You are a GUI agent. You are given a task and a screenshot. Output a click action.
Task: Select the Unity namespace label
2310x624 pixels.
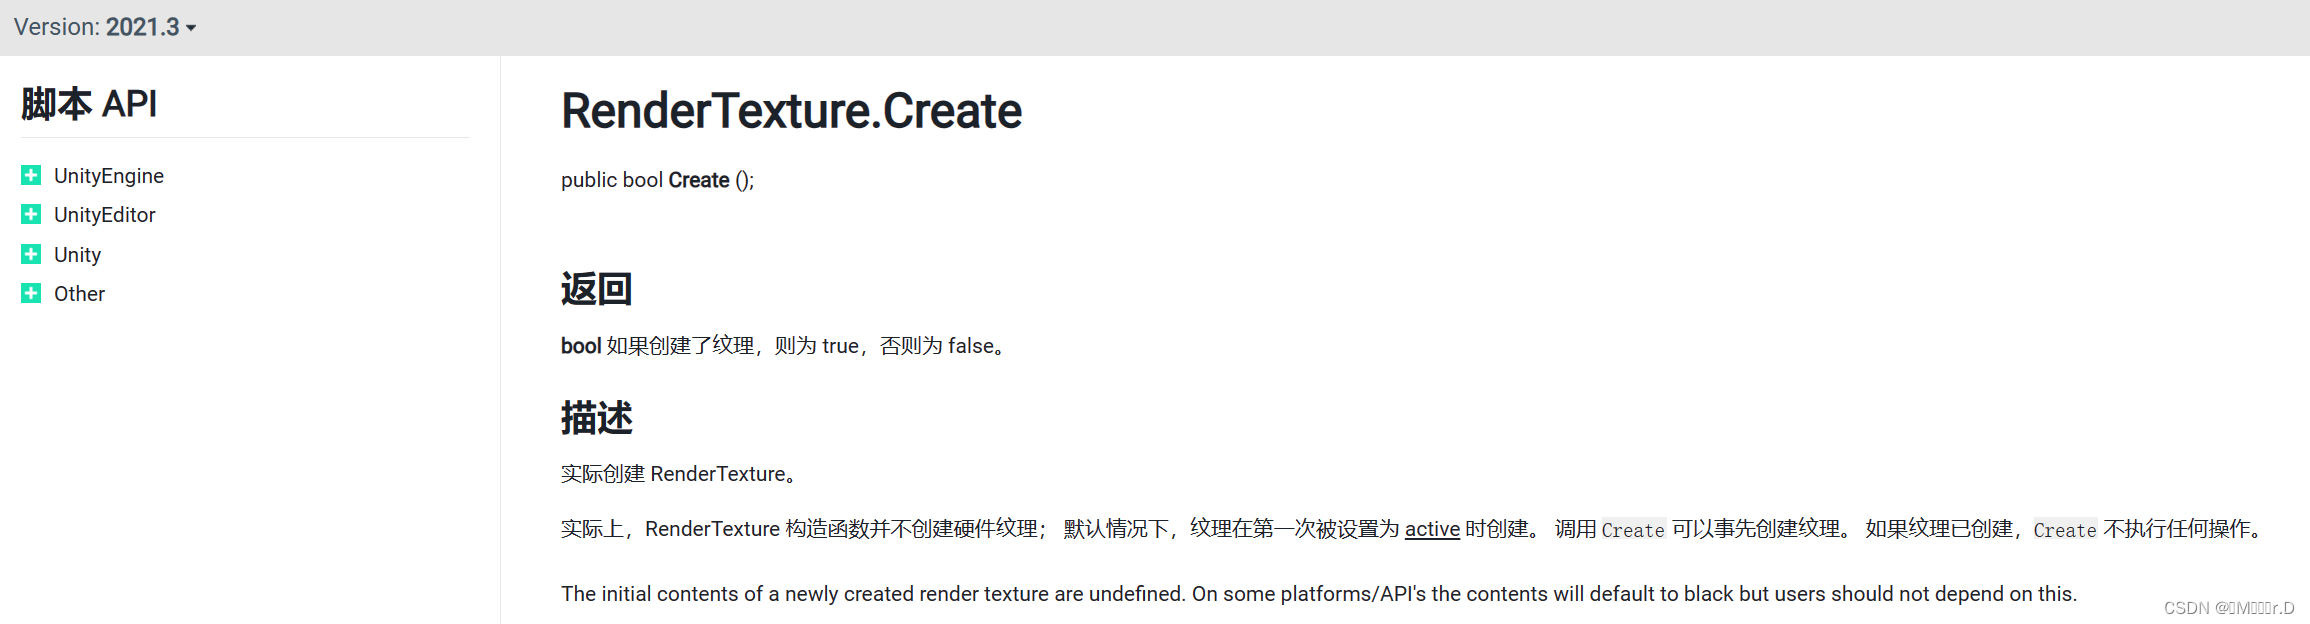[x=77, y=255]
